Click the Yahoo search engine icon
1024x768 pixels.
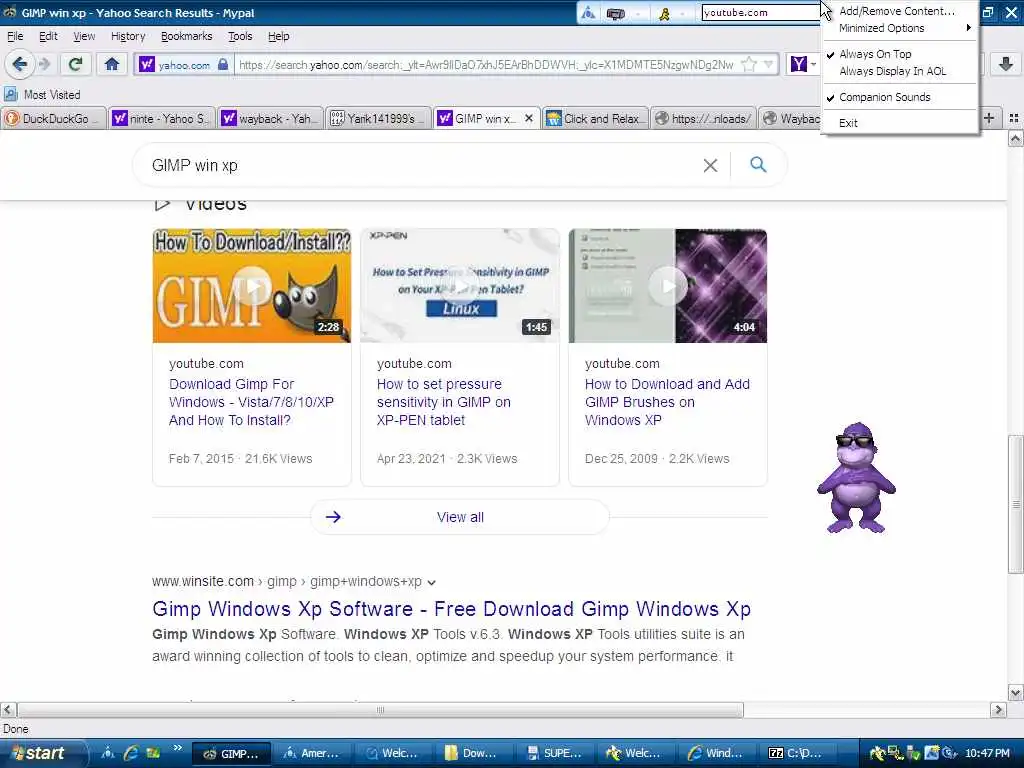point(799,64)
